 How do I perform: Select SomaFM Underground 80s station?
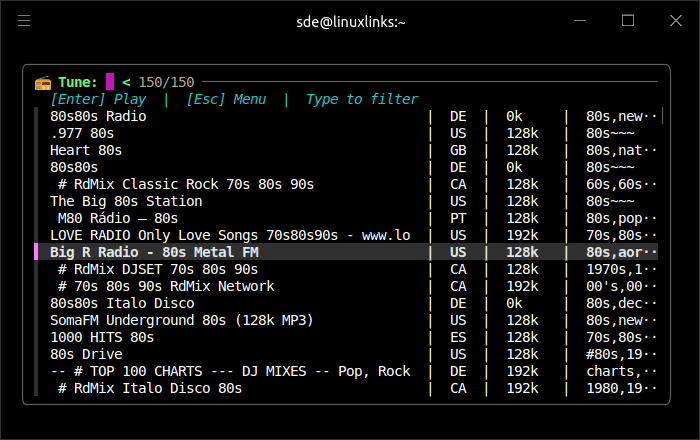point(348,320)
